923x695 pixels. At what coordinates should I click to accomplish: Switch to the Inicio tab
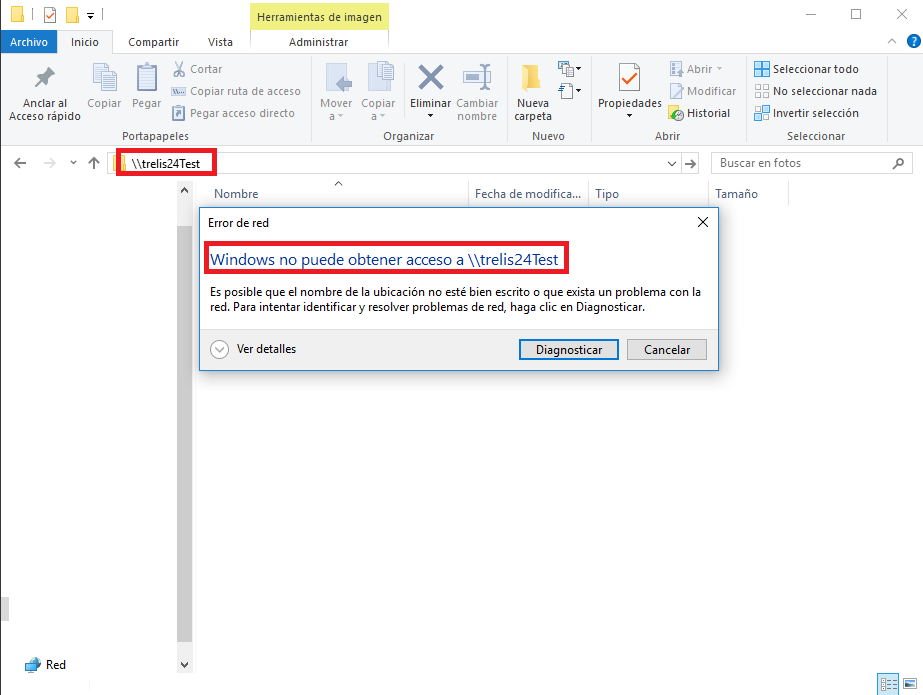point(85,42)
